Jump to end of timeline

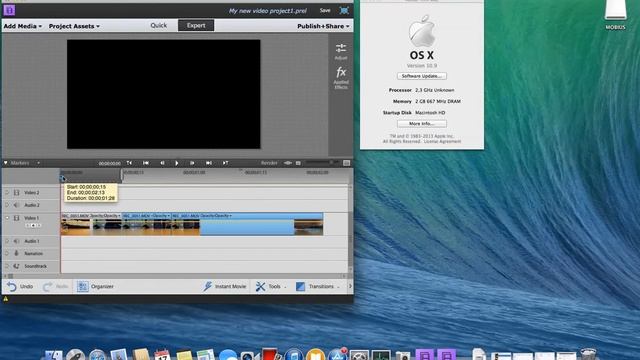(x=209, y=163)
